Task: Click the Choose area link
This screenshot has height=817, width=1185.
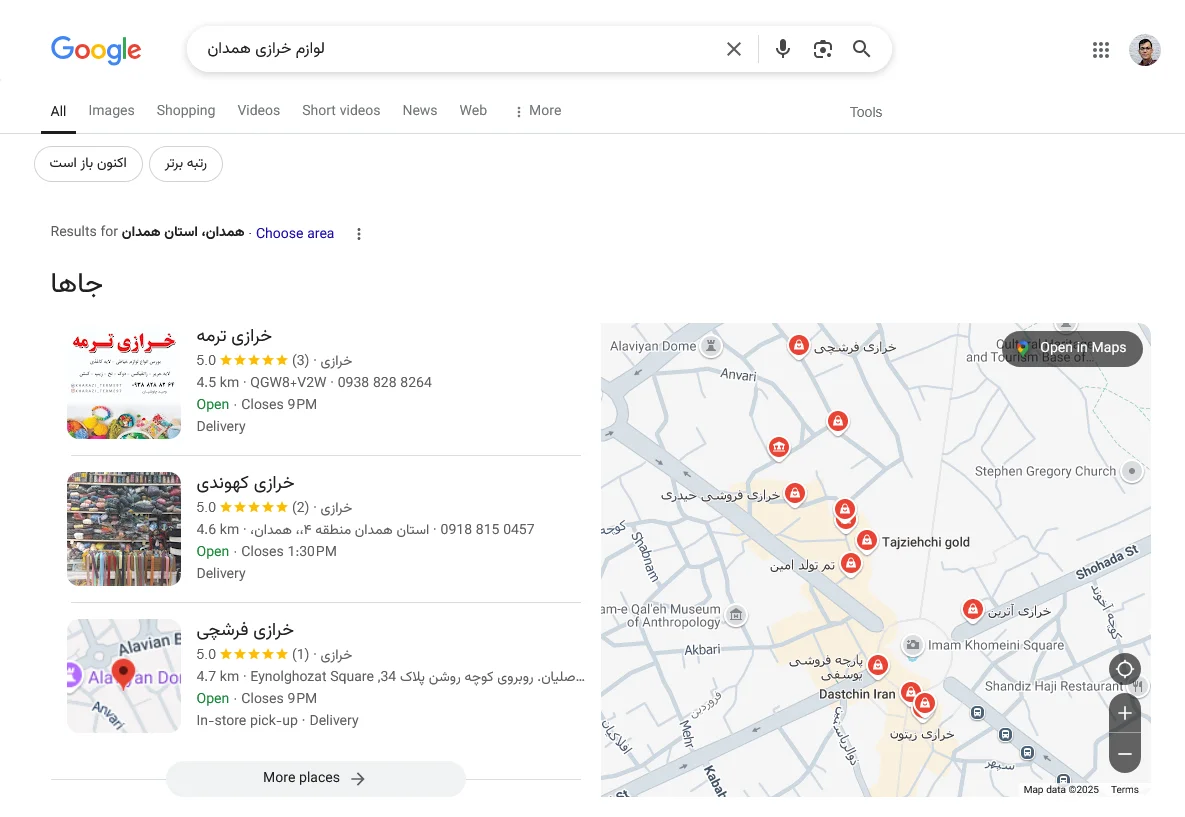Action: pyautogui.click(x=295, y=234)
